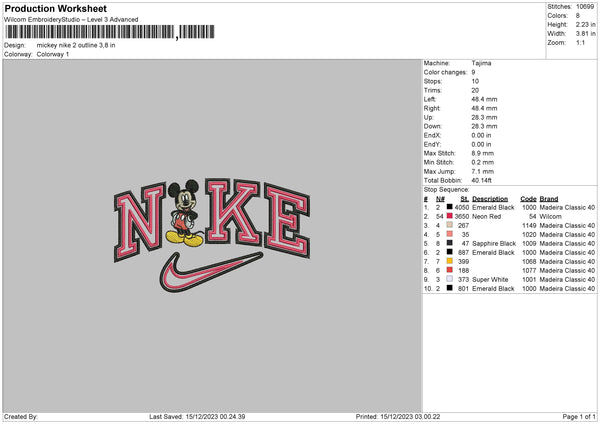Click stitch count 801 in row 10
The height and width of the screenshot is (424, 600).
[463, 289]
